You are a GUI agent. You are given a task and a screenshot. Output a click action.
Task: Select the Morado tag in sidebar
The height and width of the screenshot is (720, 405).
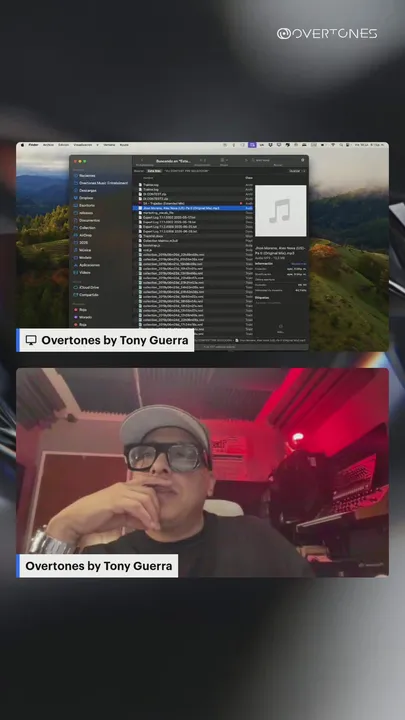point(83,317)
